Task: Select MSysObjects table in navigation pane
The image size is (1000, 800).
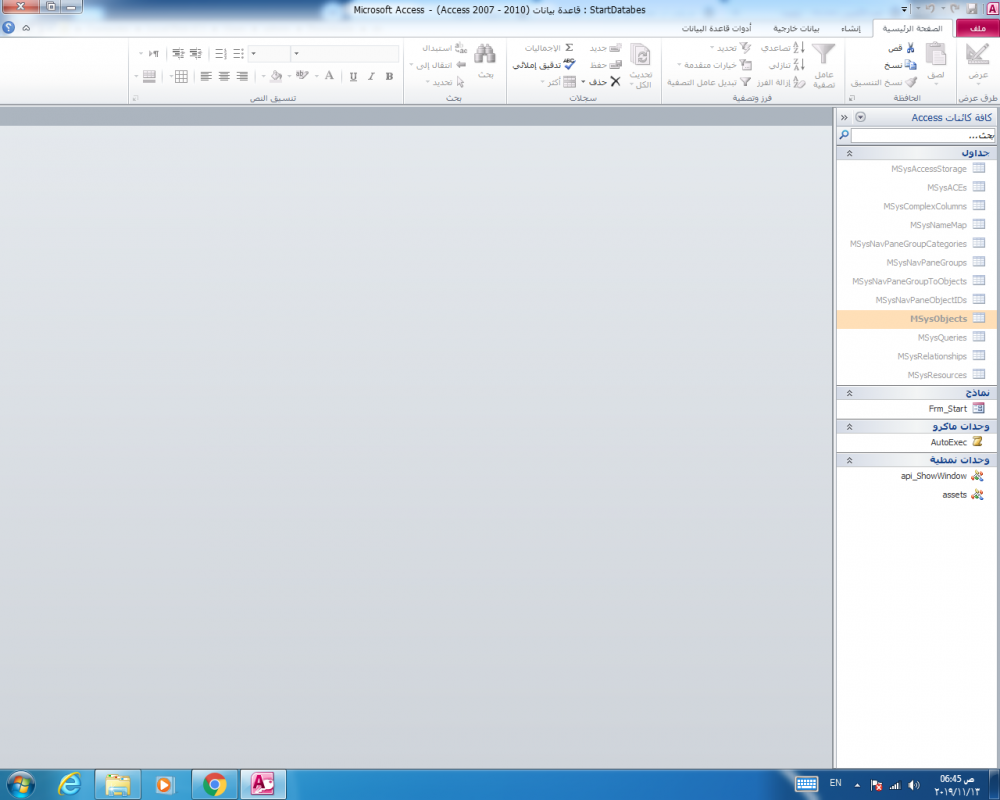Action: (916, 319)
